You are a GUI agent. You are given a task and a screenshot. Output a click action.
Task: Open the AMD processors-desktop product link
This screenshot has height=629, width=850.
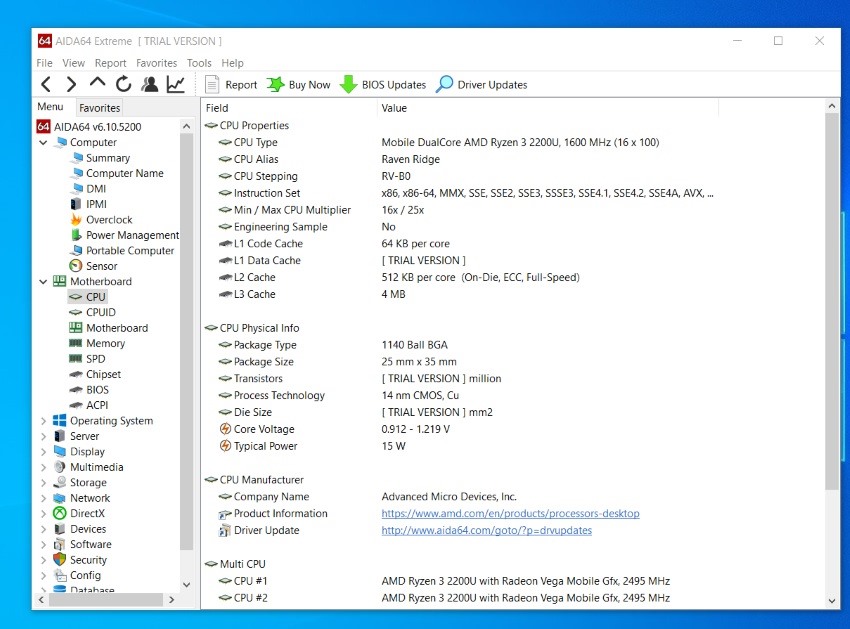click(x=510, y=514)
